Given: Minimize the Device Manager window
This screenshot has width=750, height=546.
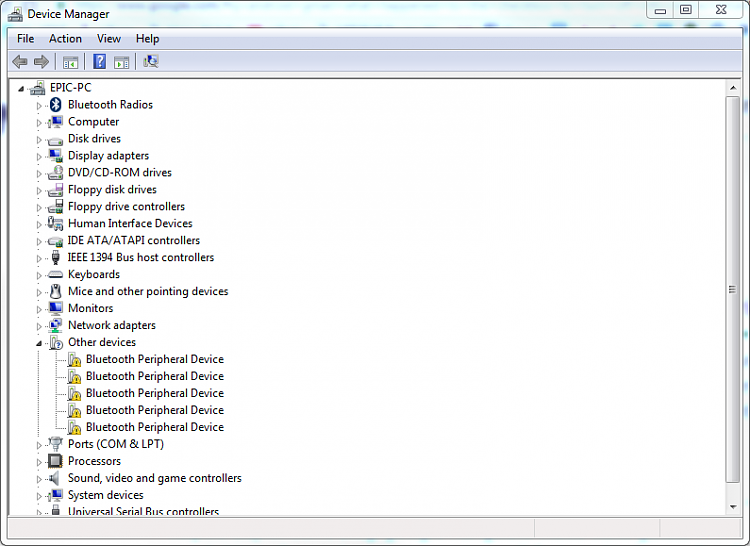Looking at the screenshot, I should pyautogui.click(x=660, y=10).
